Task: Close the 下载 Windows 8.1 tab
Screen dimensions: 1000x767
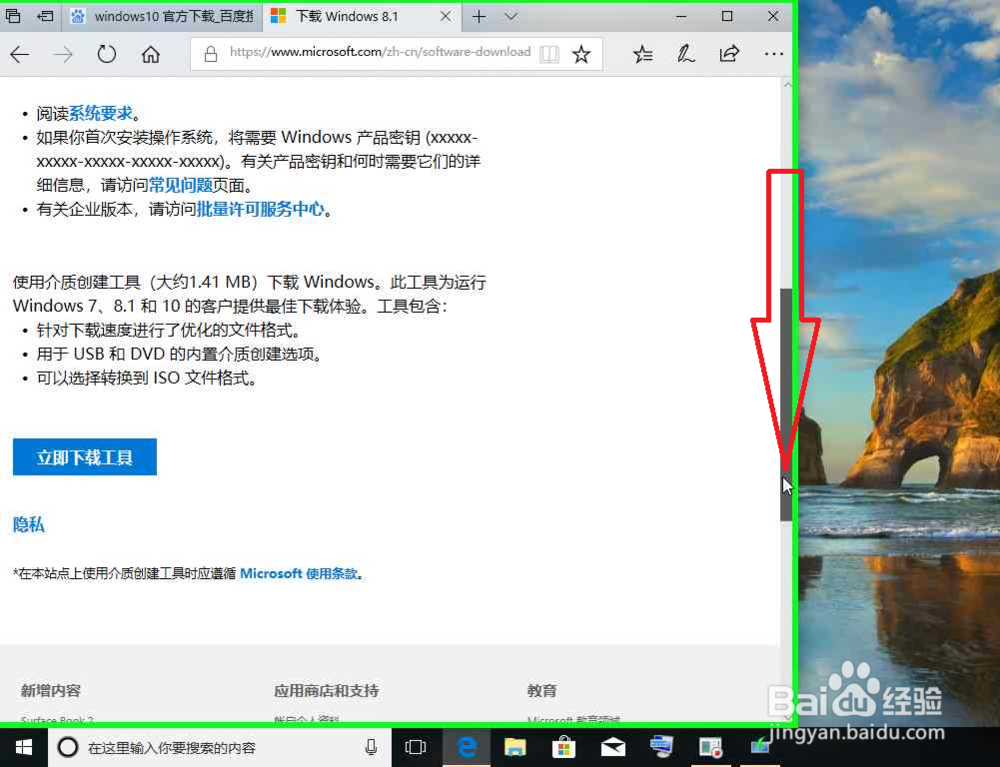Action: [446, 17]
